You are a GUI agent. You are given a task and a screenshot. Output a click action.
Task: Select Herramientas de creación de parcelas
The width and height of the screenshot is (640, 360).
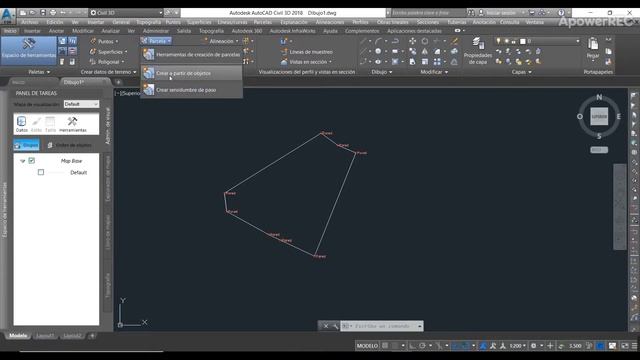tap(192, 54)
